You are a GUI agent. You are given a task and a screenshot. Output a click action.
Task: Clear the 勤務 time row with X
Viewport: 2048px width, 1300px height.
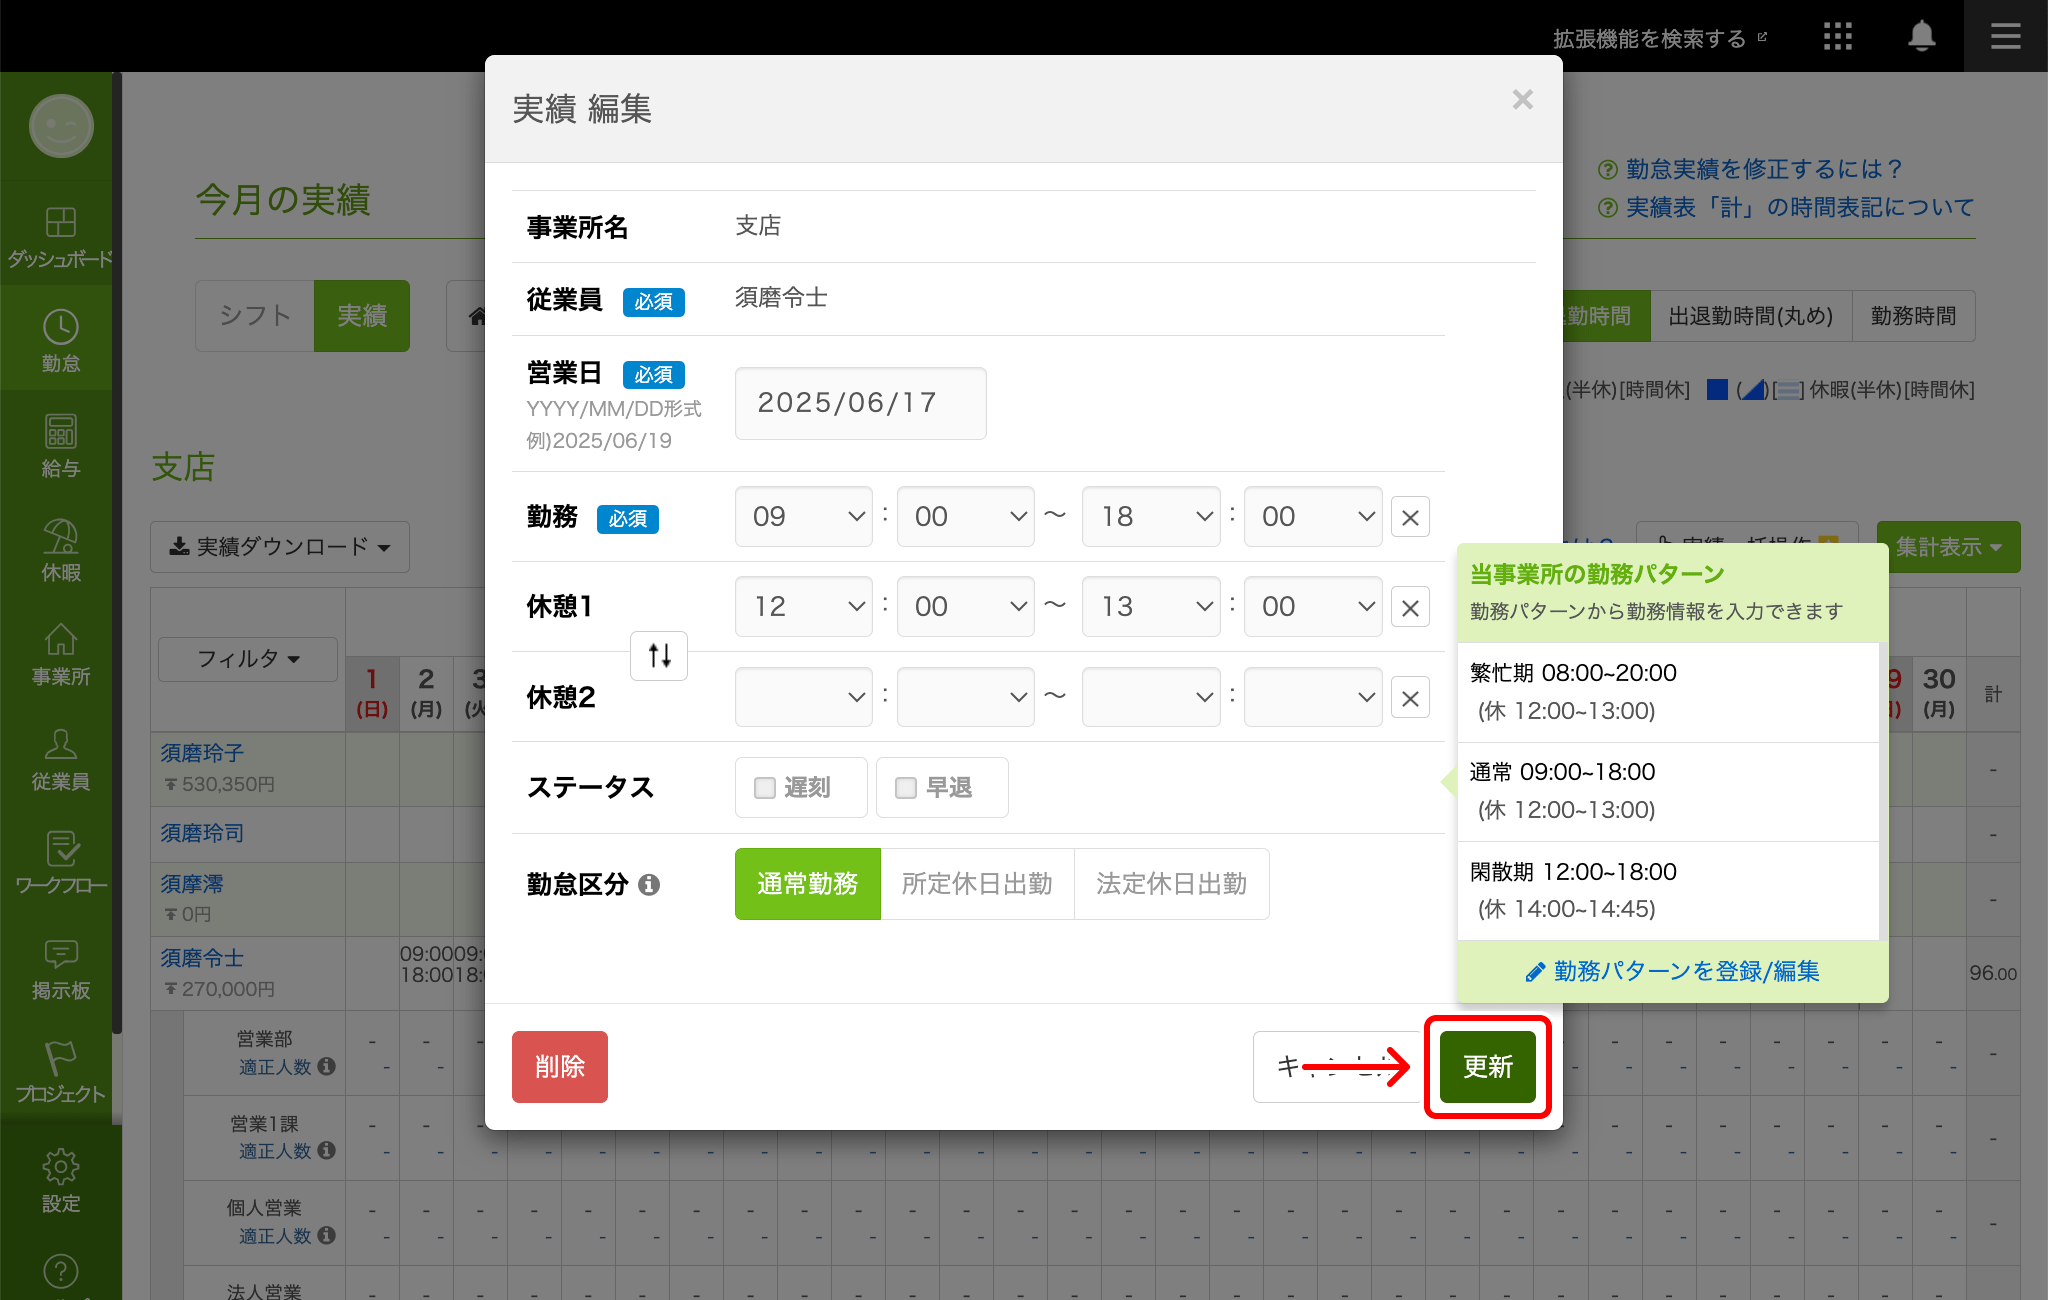[1410, 517]
